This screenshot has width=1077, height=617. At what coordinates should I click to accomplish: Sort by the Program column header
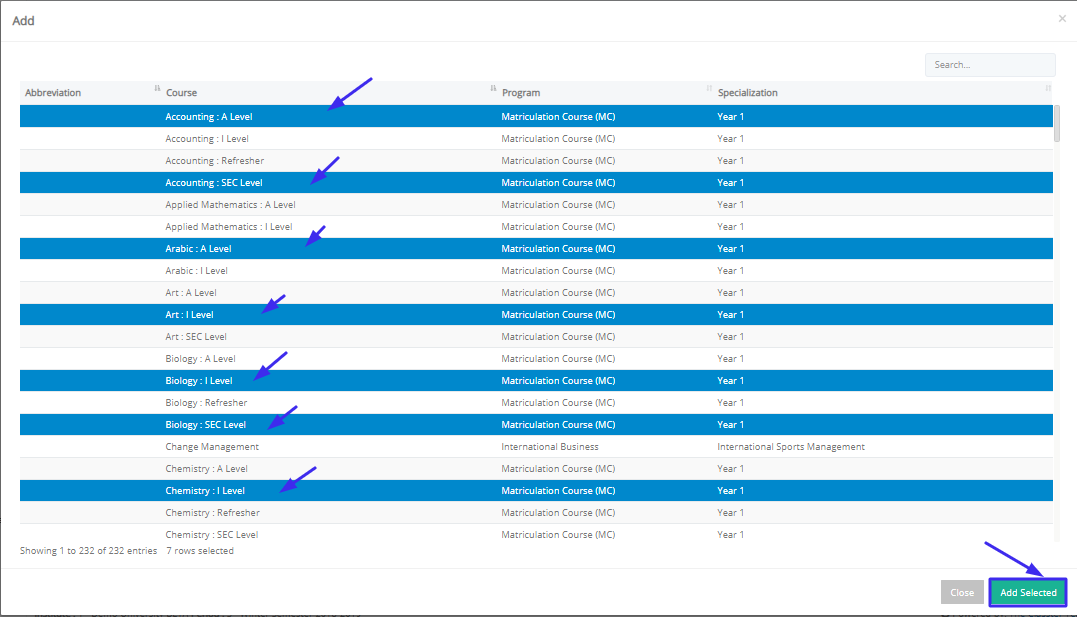click(x=604, y=93)
